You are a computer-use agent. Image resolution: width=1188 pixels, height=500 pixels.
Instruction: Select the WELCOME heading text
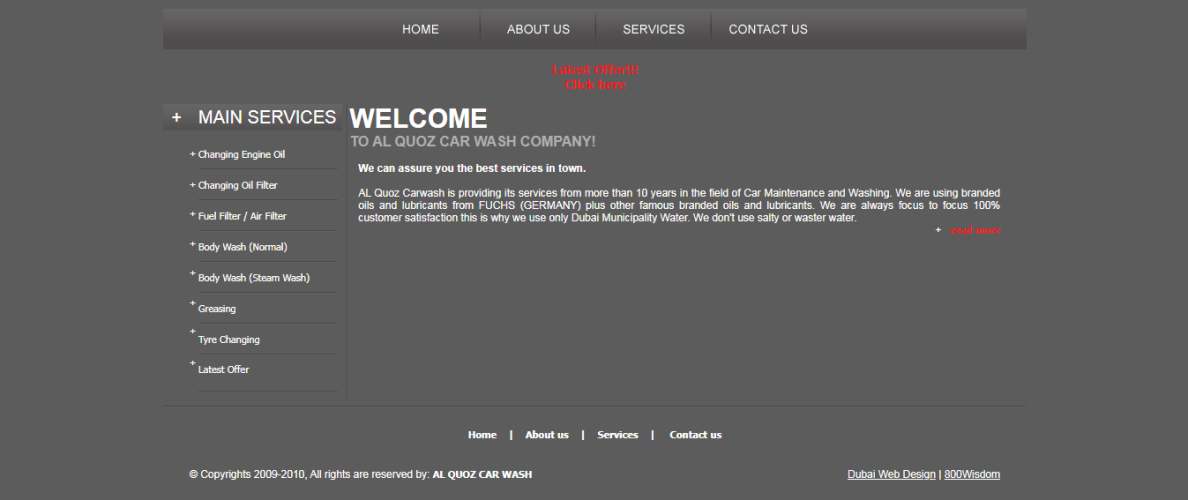pyautogui.click(x=418, y=119)
